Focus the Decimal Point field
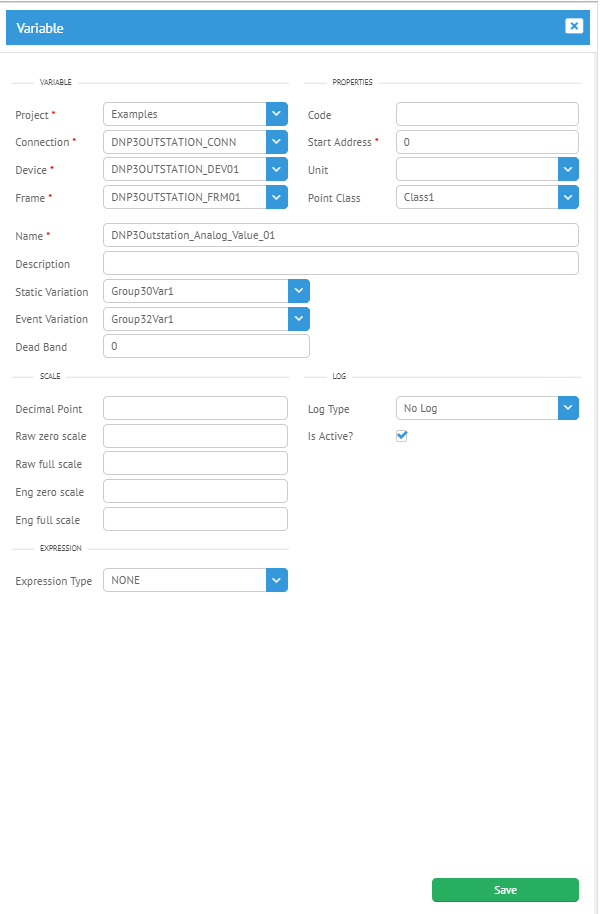The height and width of the screenshot is (914, 600). click(x=195, y=408)
